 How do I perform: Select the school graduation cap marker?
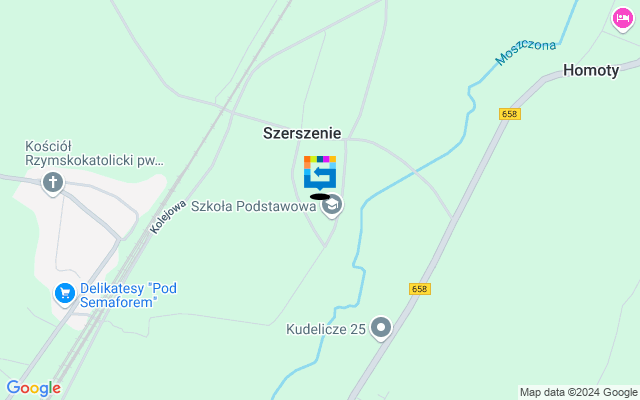pyautogui.click(x=332, y=205)
